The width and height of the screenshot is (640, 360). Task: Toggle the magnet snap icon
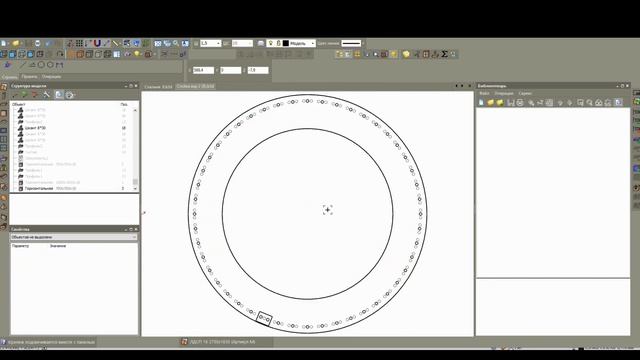click(97, 43)
